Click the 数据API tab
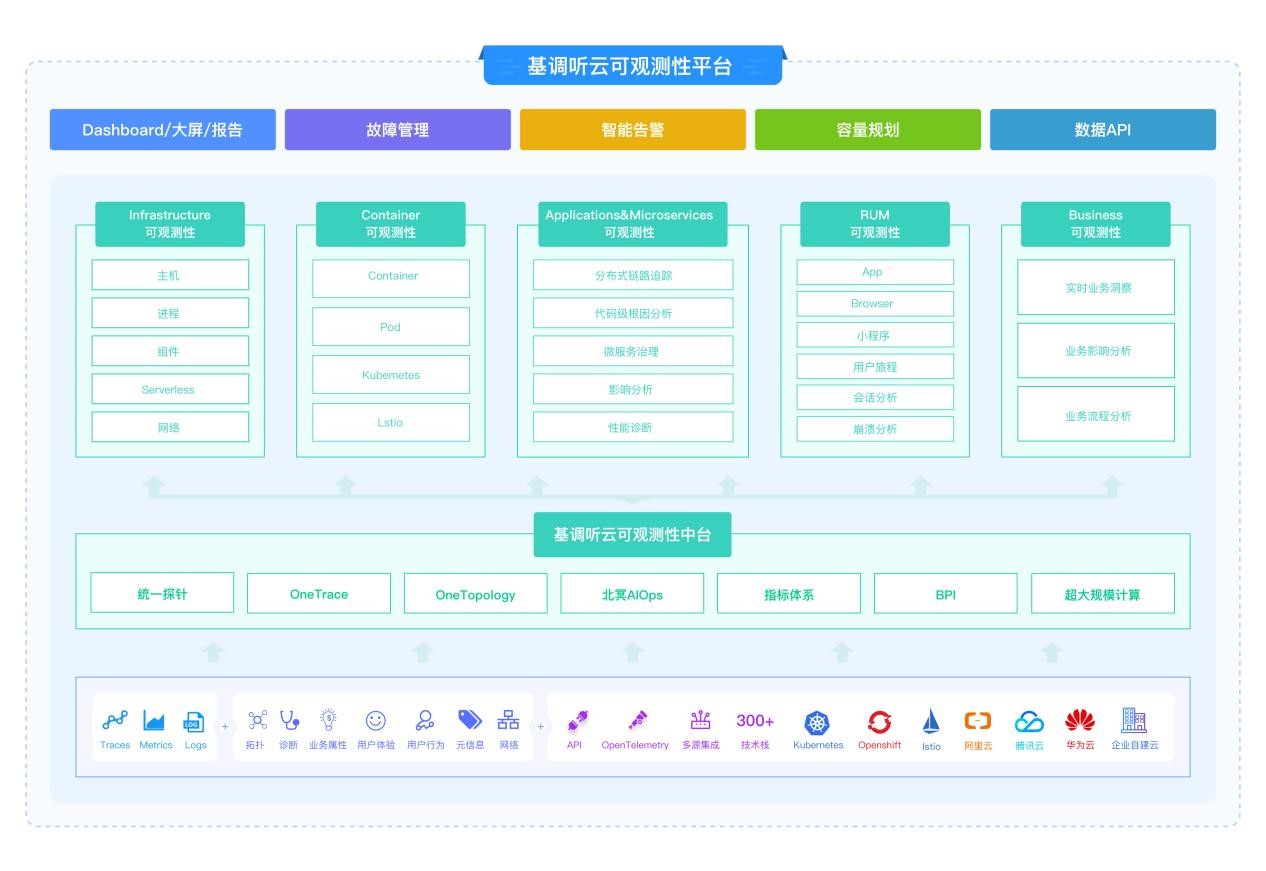Screen dimensions: 1266x871 (1102, 130)
